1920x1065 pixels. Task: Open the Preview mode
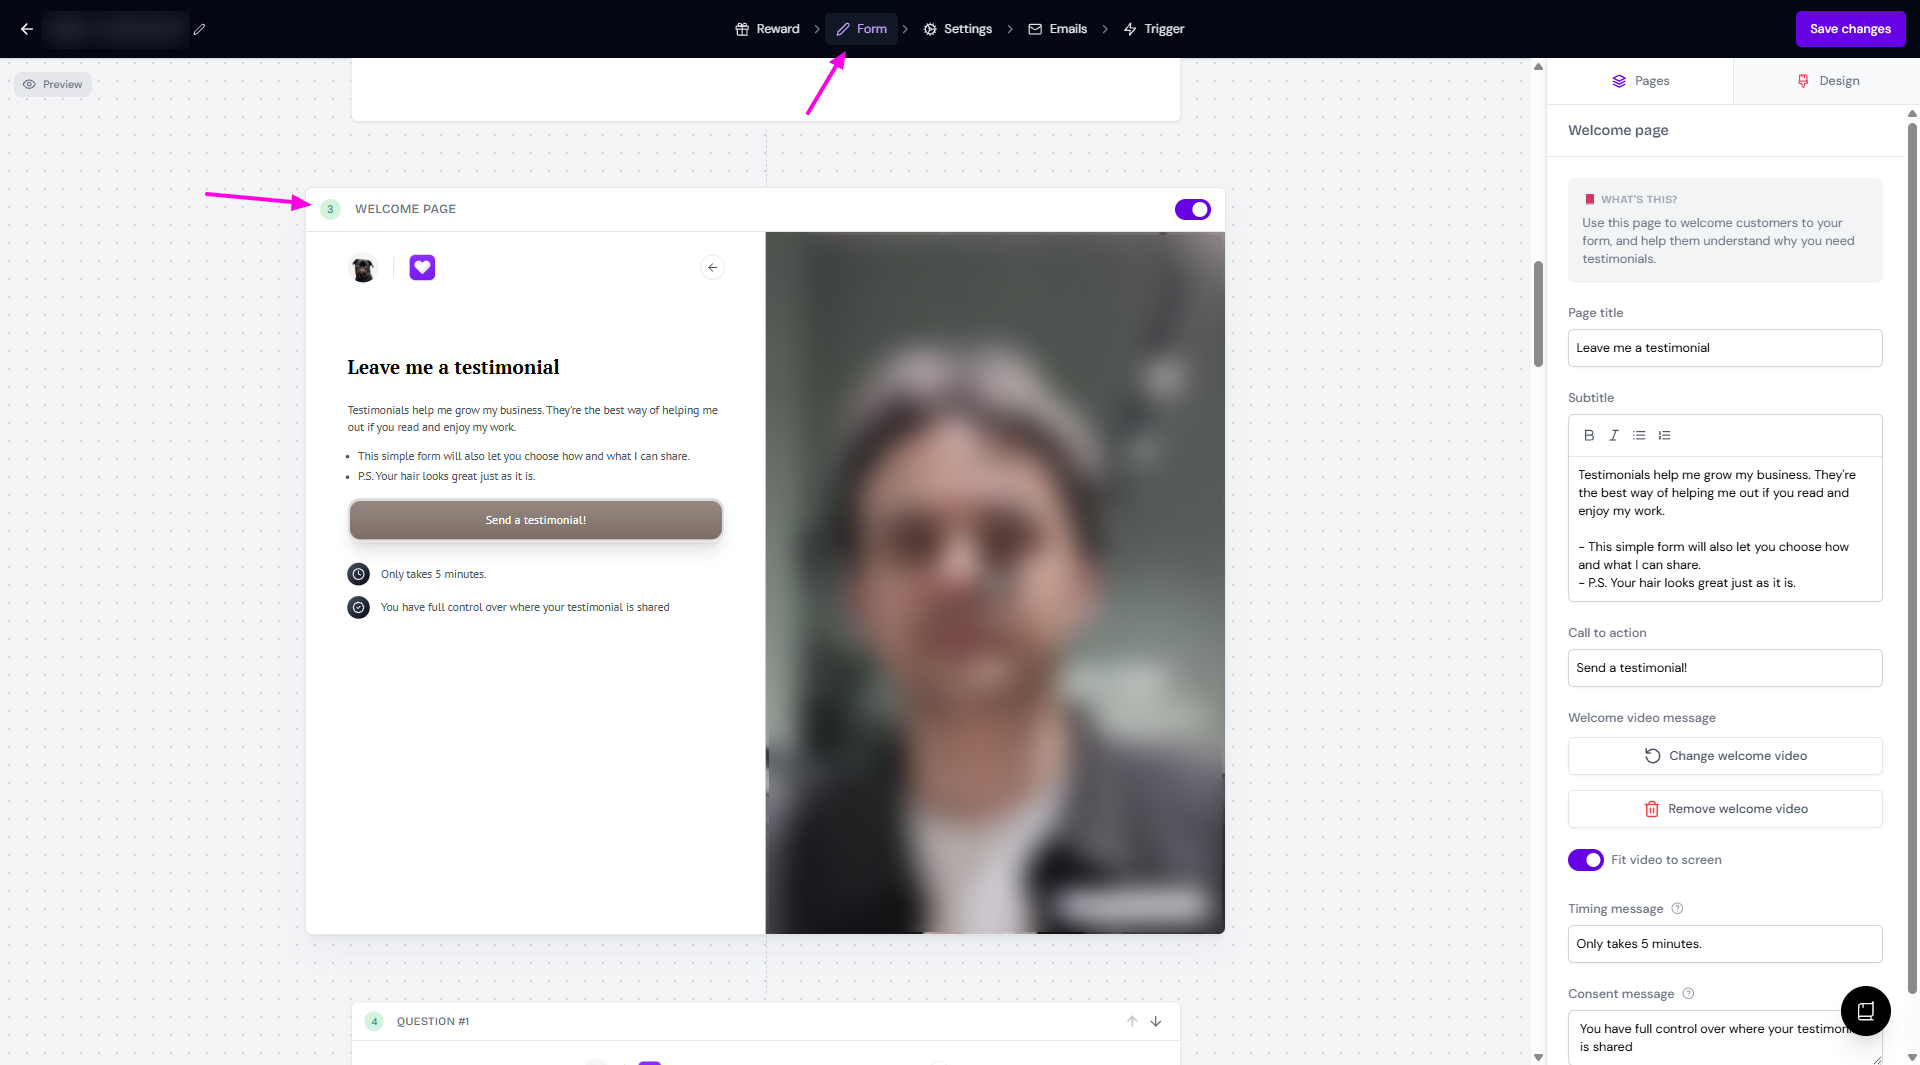(53, 84)
